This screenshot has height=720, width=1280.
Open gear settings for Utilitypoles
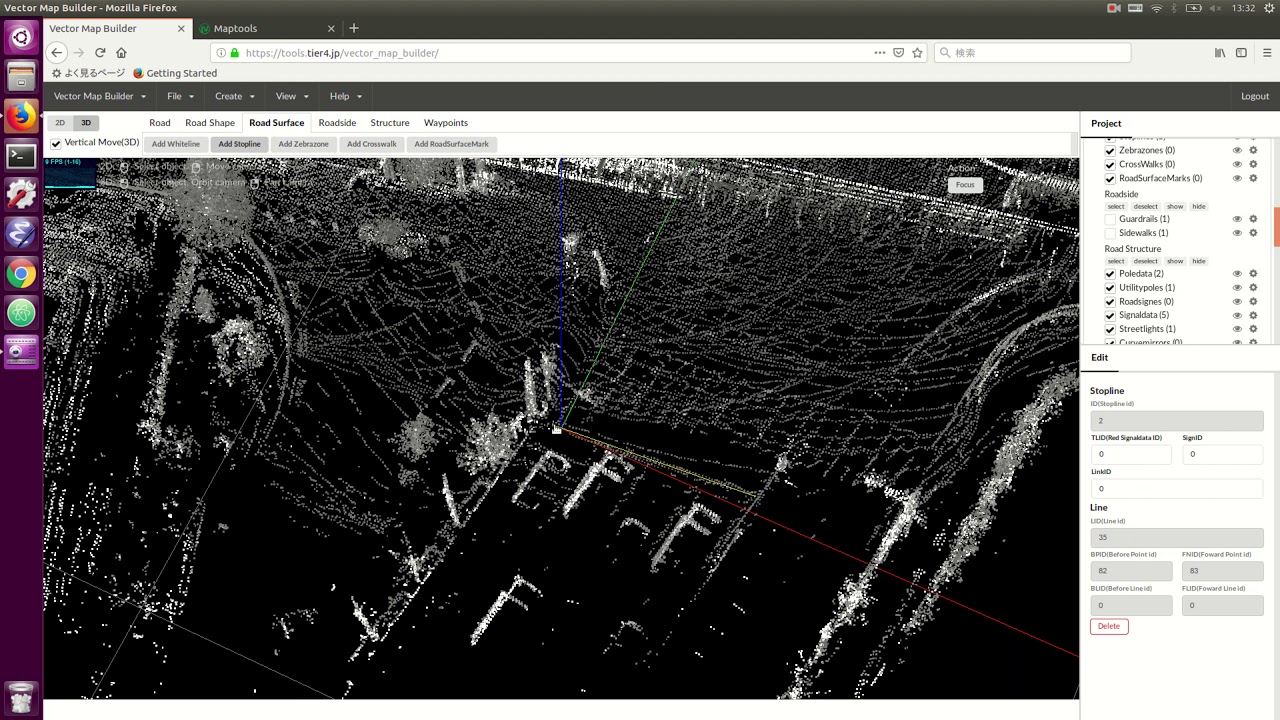point(1253,288)
